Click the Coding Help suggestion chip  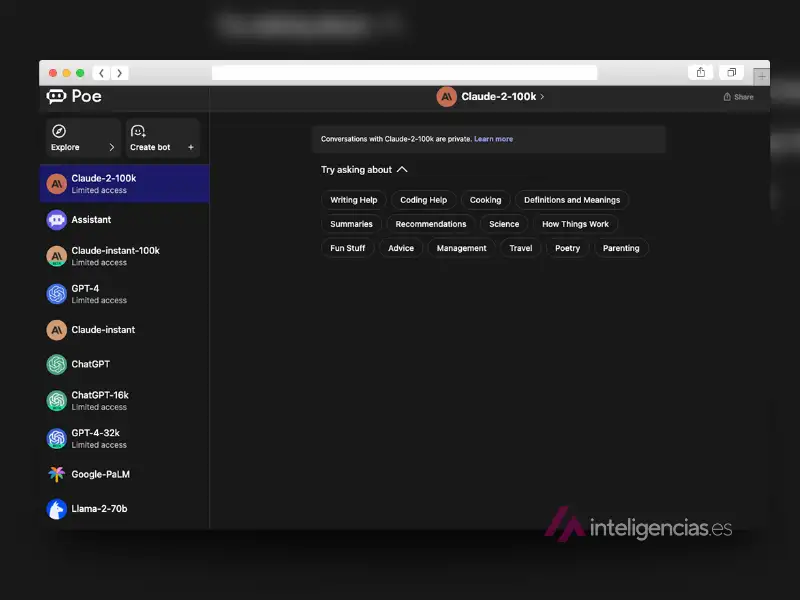coord(423,200)
